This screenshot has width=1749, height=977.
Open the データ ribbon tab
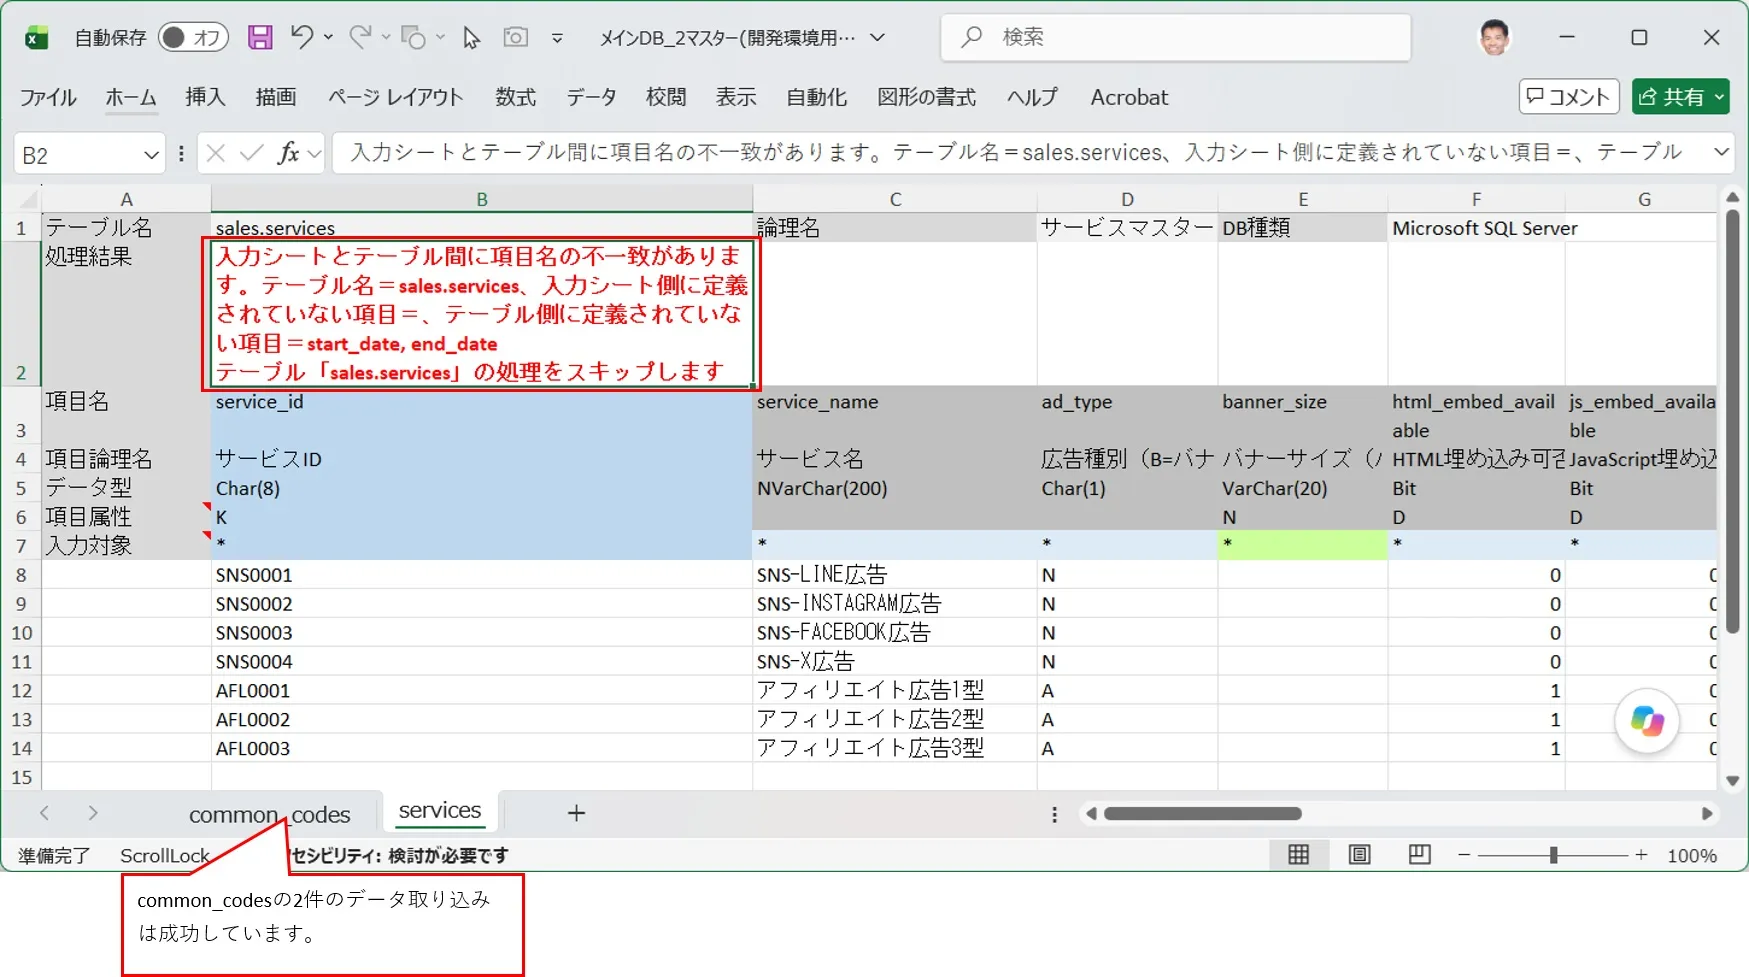(591, 97)
